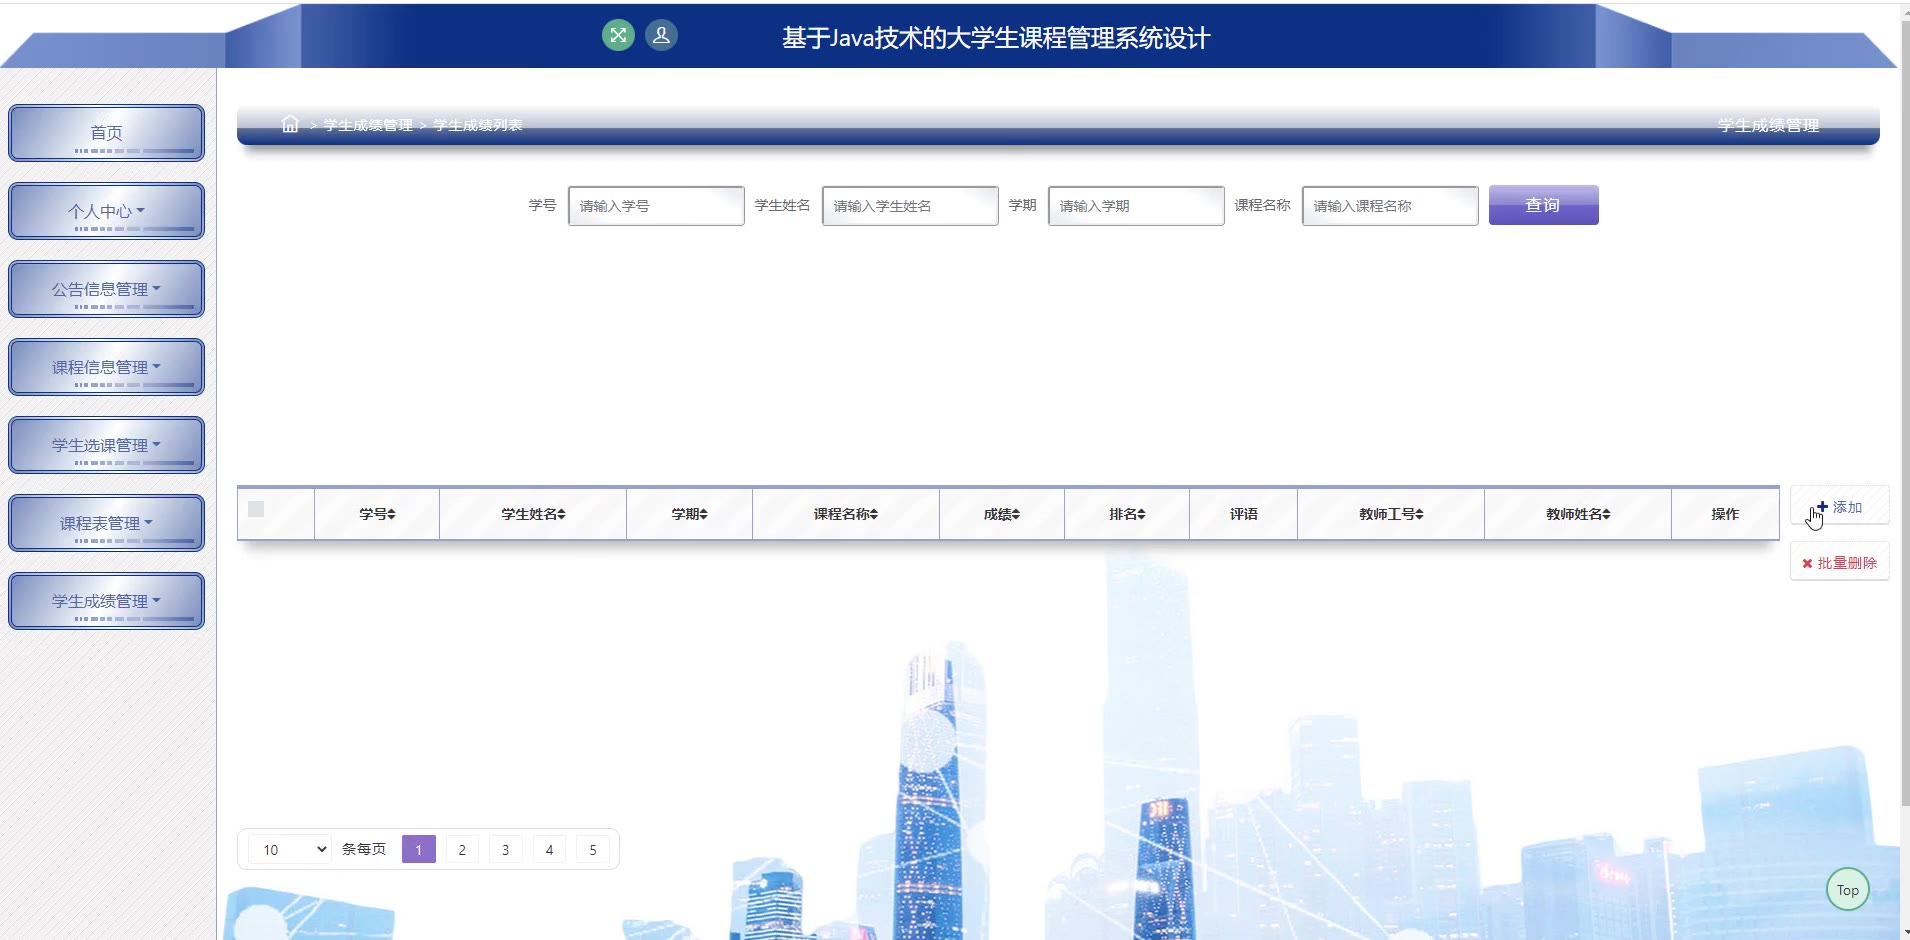This screenshot has height=940, width=1910.
Task: Click the 查询 search button
Action: 1543,205
